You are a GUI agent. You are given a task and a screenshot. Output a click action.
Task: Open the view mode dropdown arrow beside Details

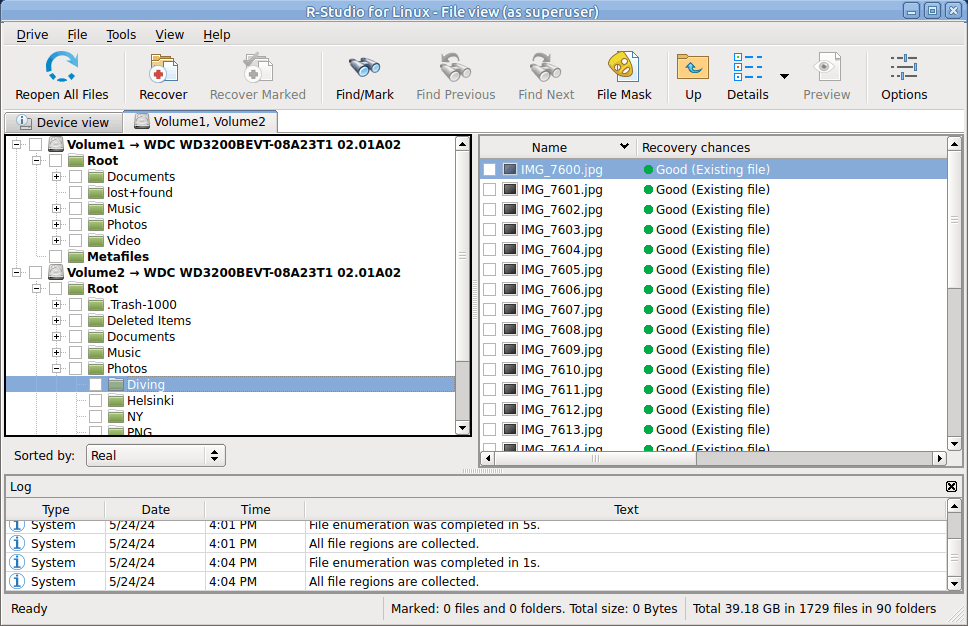click(784, 76)
